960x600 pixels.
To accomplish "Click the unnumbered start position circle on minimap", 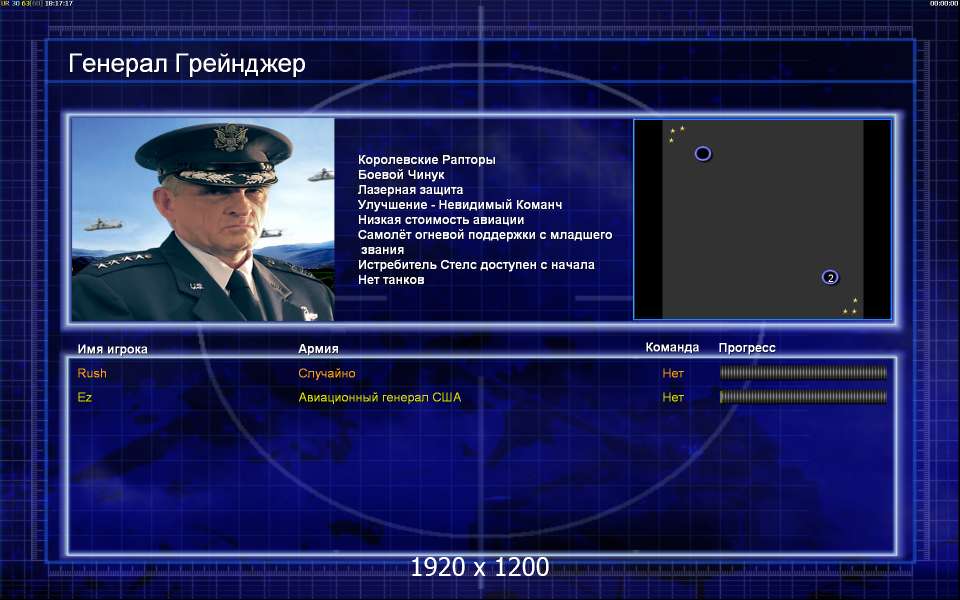I will coord(703,153).
